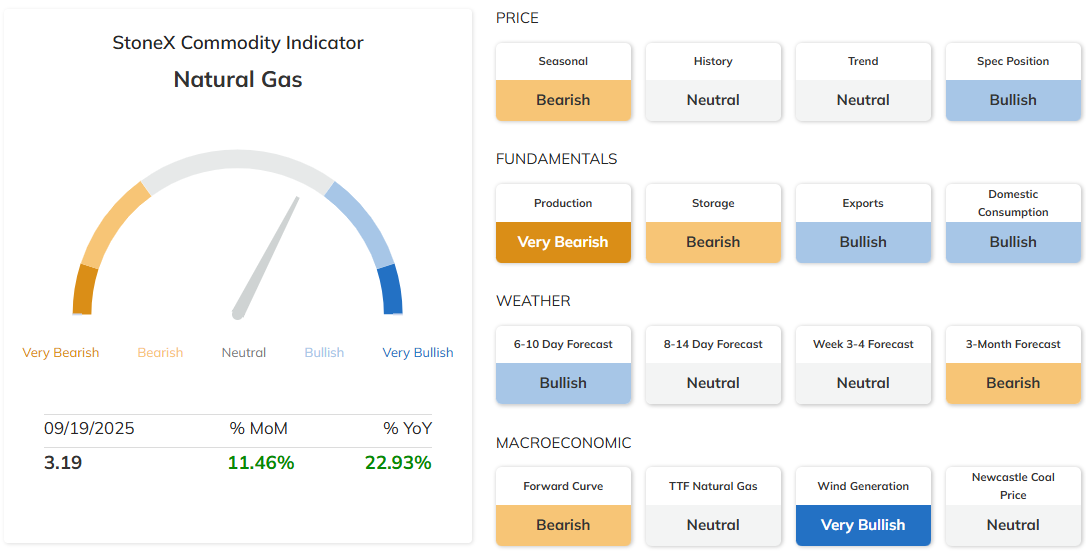Select the 6-10 Day Forecast card
This screenshot has width=1086, height=552.
click(x=563, y=364)
